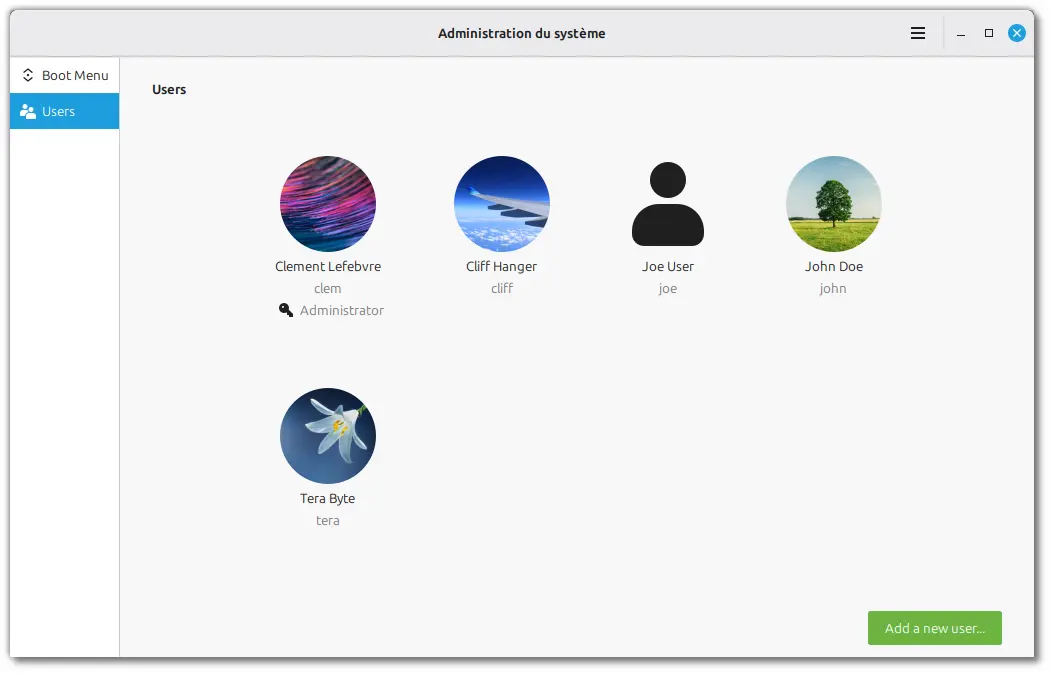Click the Users page heading
Viewport: 1050px width, 673px height.
tap(169, 90)
